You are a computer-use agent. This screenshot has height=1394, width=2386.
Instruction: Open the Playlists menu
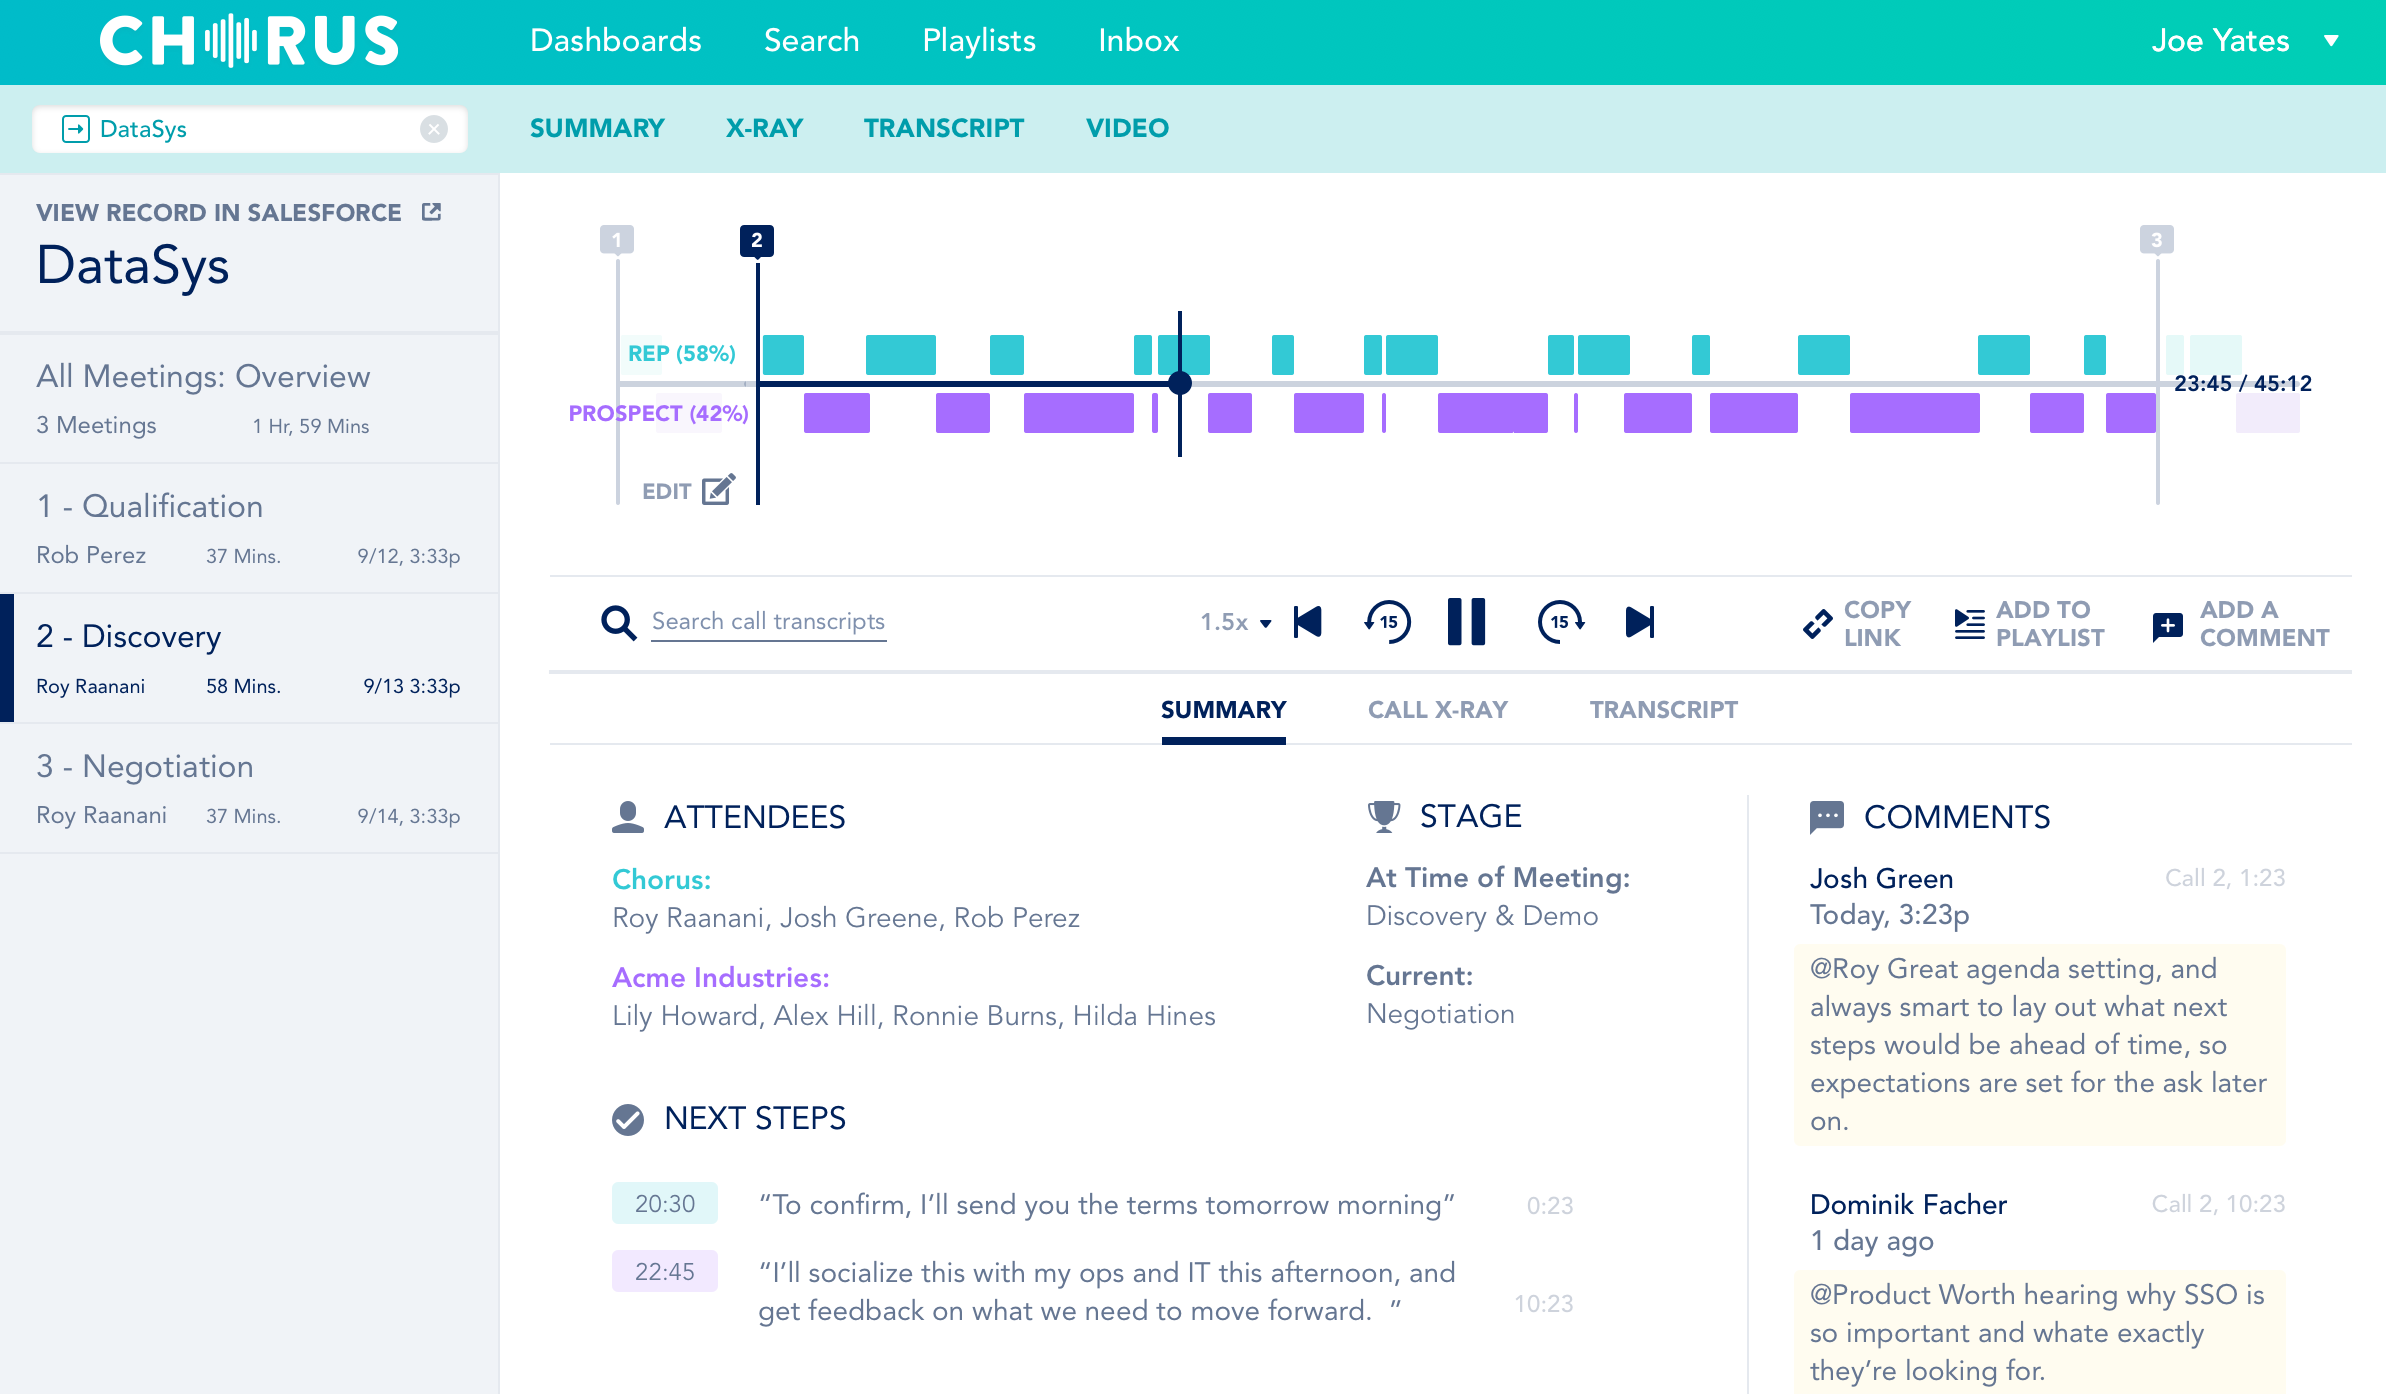pyautogui.click(x=978, y=41)
